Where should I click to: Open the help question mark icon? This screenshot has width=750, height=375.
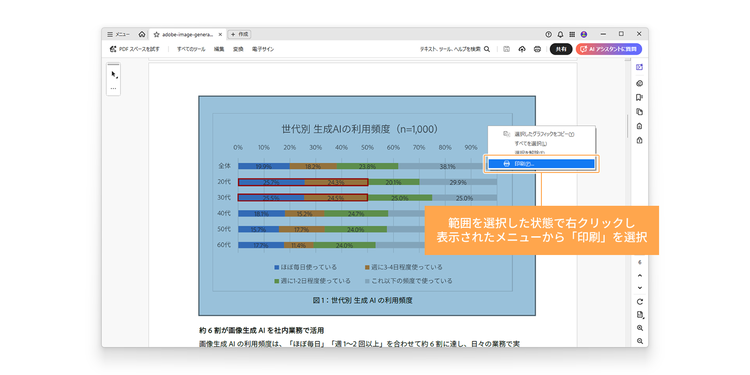pyautogui.click(x=549, y=34)
